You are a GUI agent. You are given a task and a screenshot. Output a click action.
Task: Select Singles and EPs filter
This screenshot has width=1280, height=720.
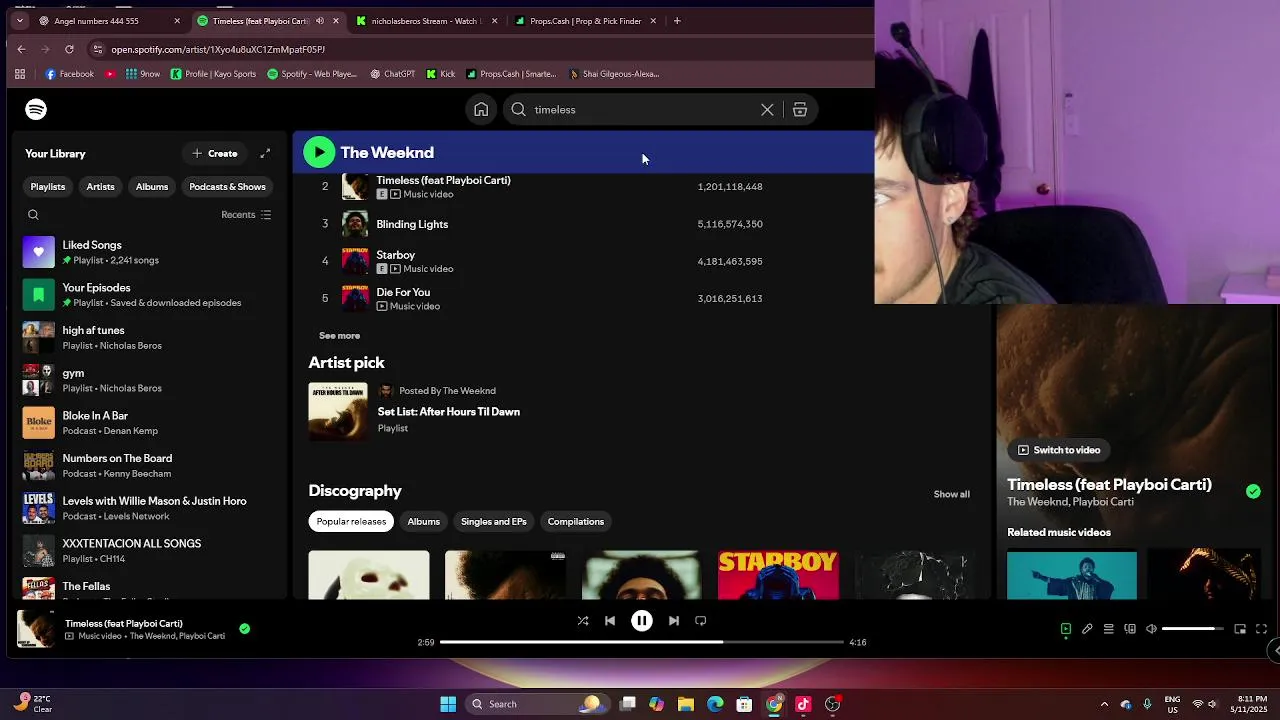click(493, 522)
